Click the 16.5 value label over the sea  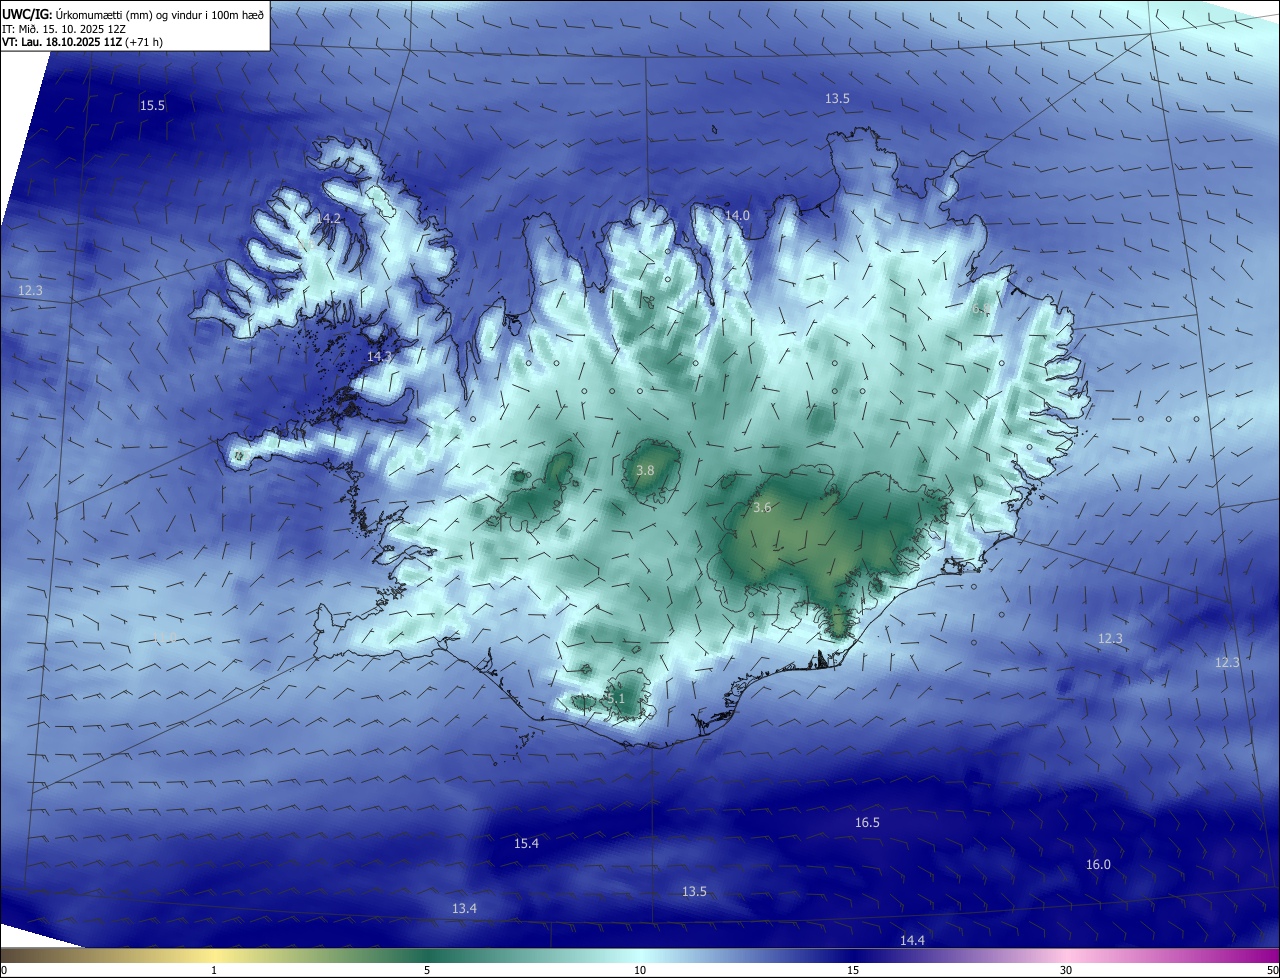867,822
